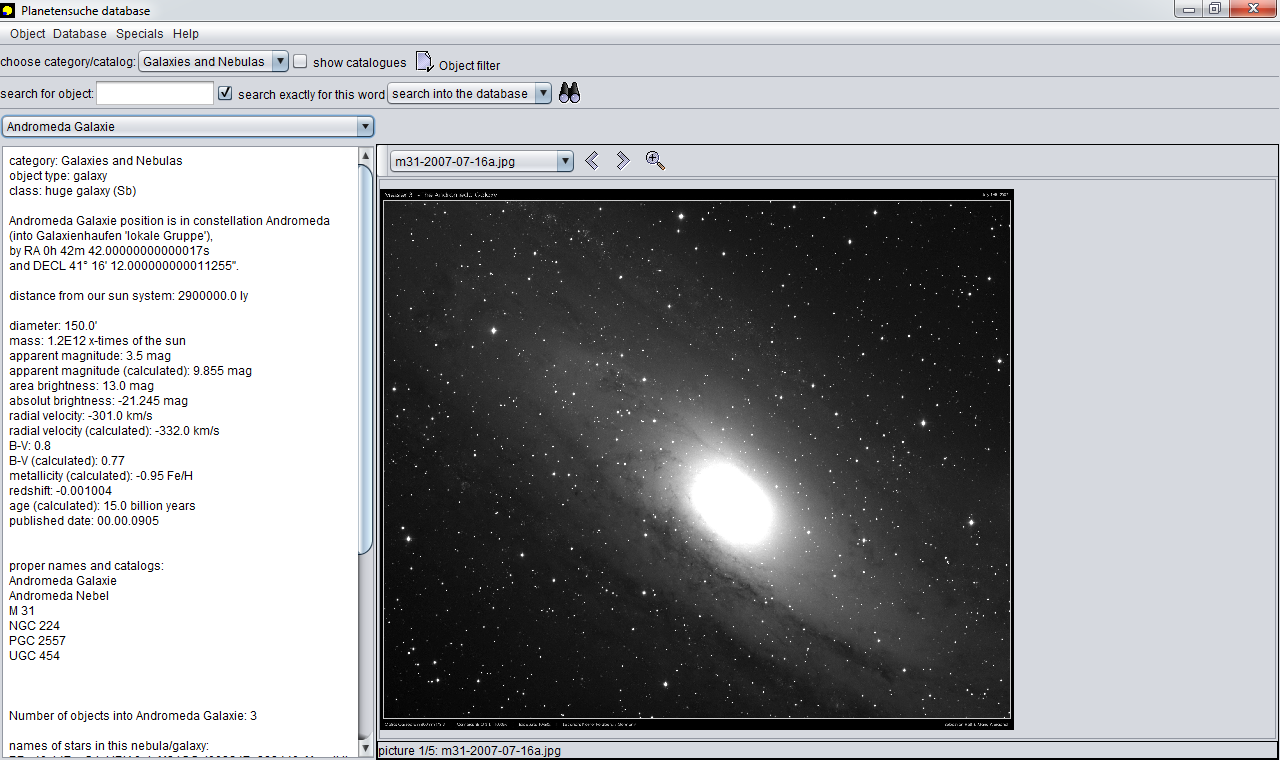Close the Planetensuche database window
The image size is (1280, 760).
pos(1253,9)
